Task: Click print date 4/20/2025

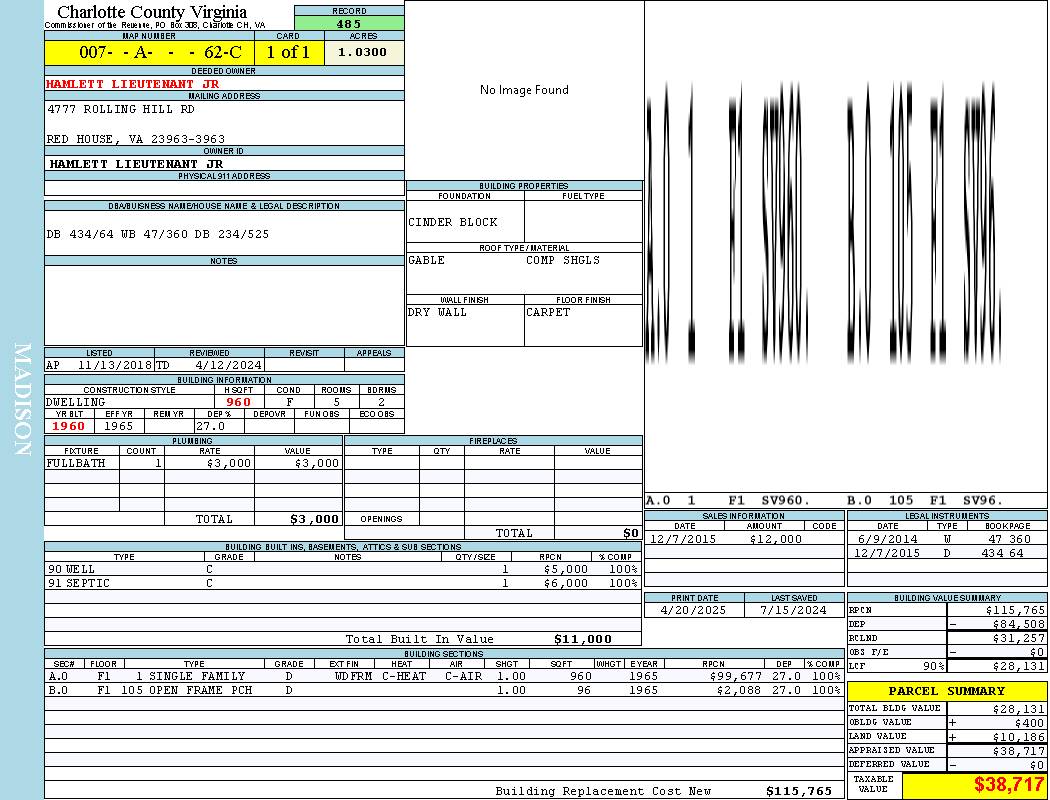Action: [693, 610]
